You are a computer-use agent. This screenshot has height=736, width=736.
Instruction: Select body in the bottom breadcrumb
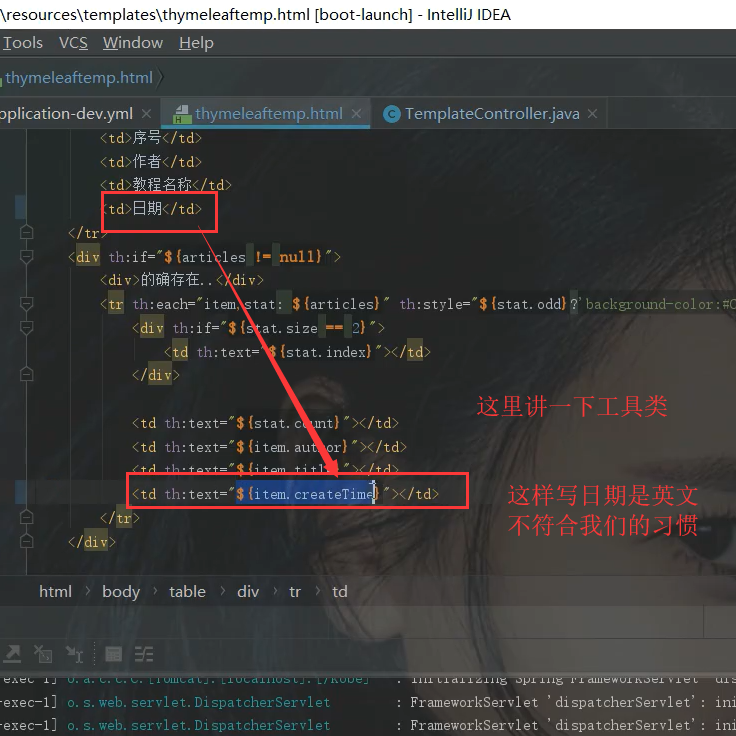121,591
